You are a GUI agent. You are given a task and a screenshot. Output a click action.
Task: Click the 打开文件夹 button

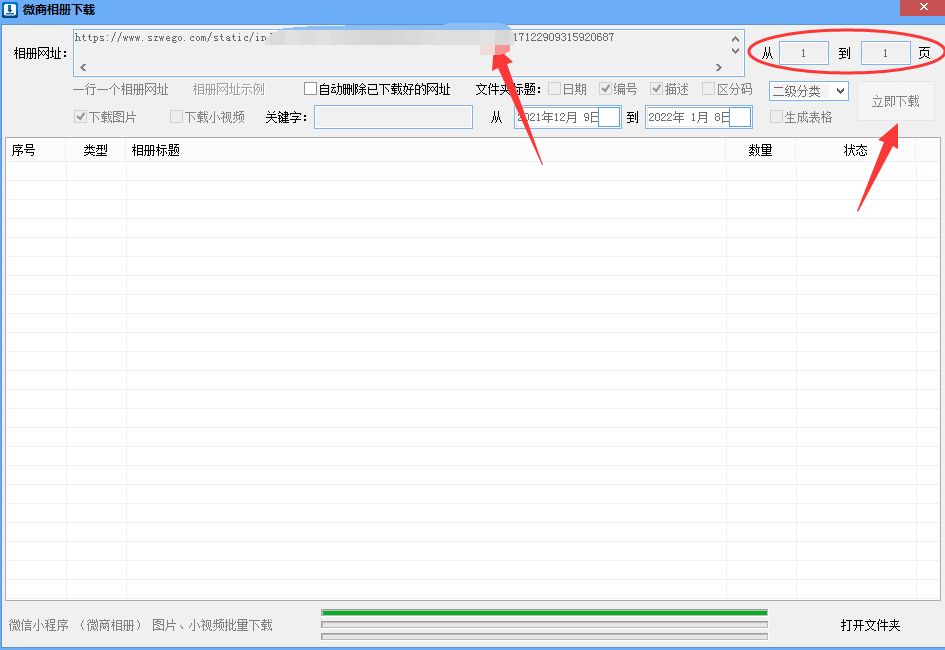(x=870, y=625)
